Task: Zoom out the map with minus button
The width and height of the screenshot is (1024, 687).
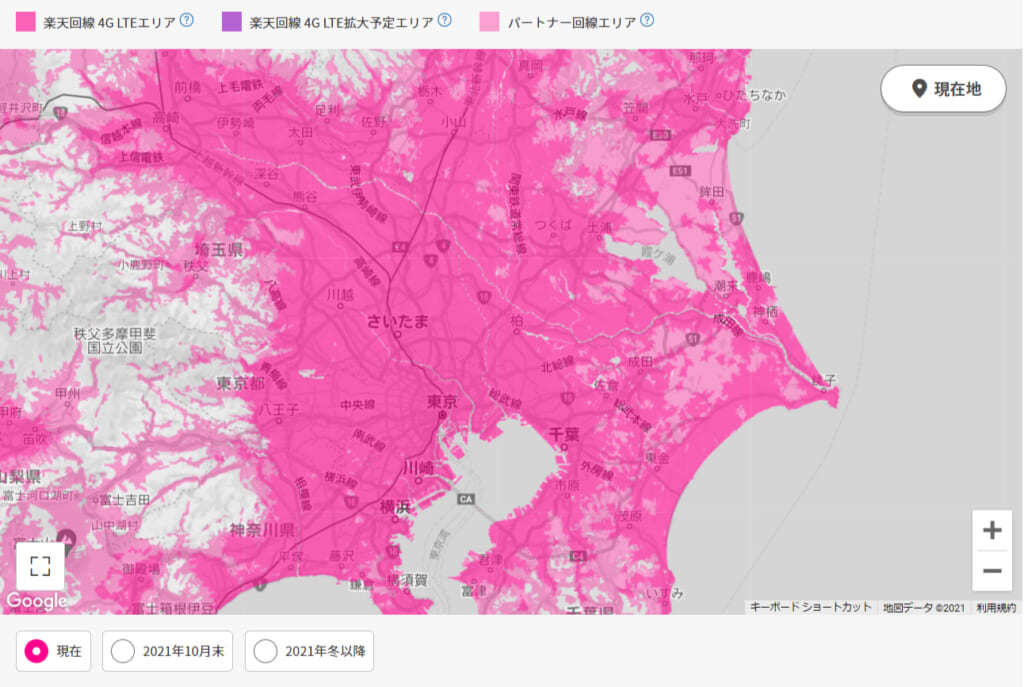Action: tap(992, 571)
